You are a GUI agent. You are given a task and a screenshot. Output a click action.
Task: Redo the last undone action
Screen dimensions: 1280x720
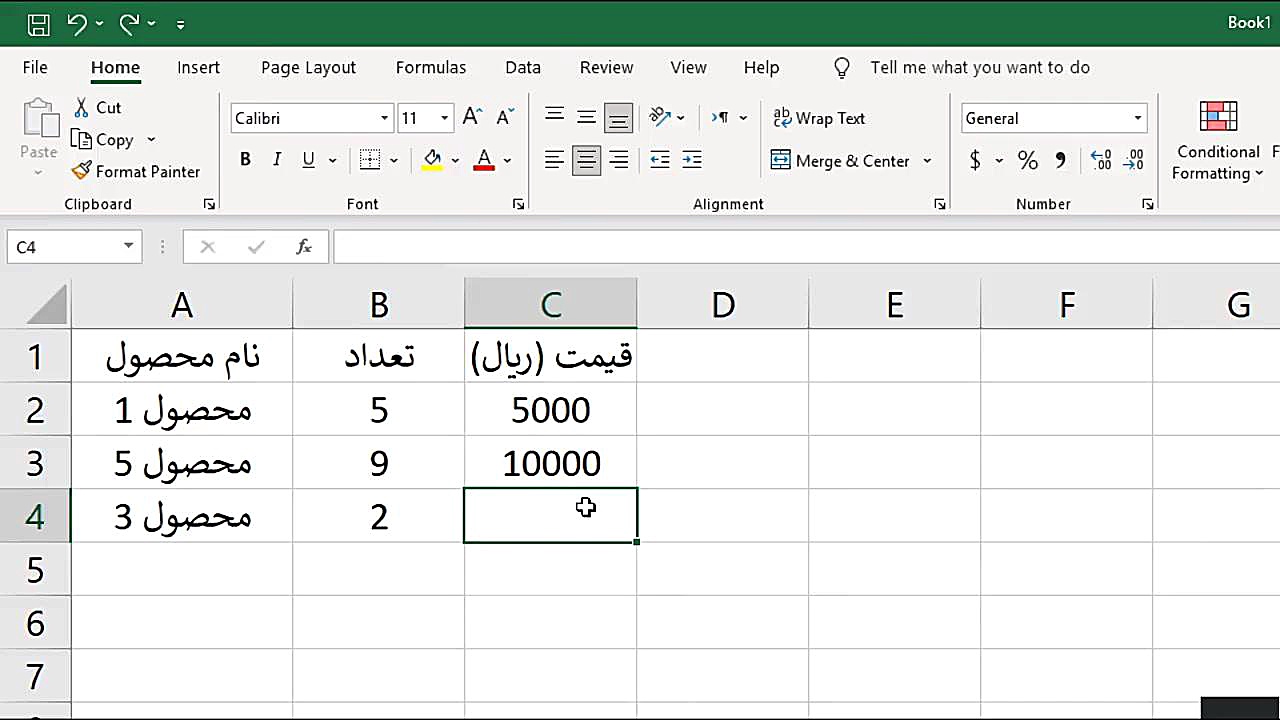pyautogui.click(x=129, y=24)
